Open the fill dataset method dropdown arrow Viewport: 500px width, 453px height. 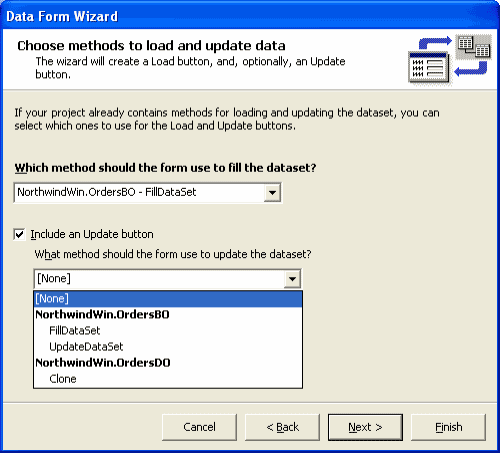point(272,192)
